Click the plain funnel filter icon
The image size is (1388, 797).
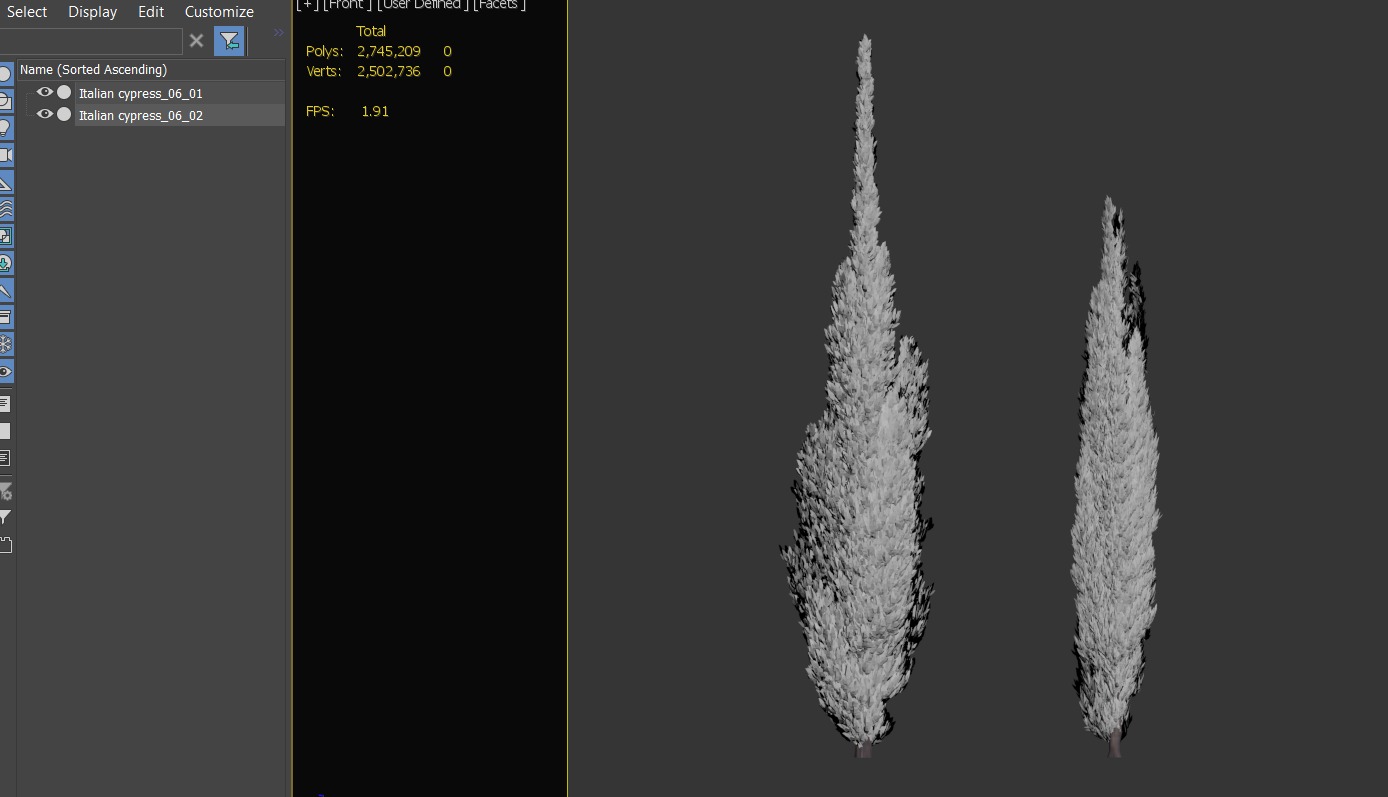(x=5, y=517)
